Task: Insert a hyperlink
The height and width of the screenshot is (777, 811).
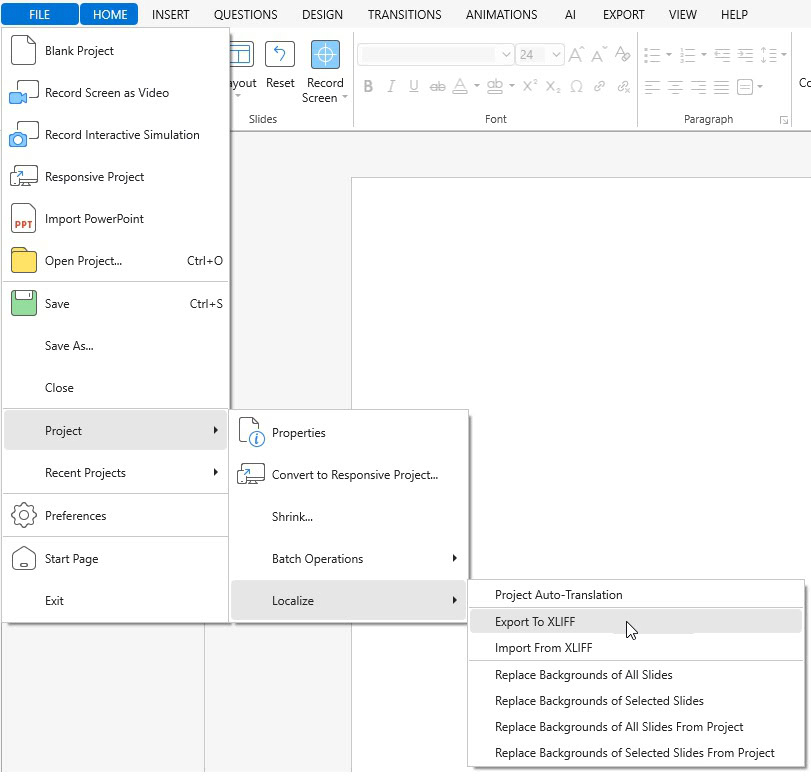Action: coord(598,86)
